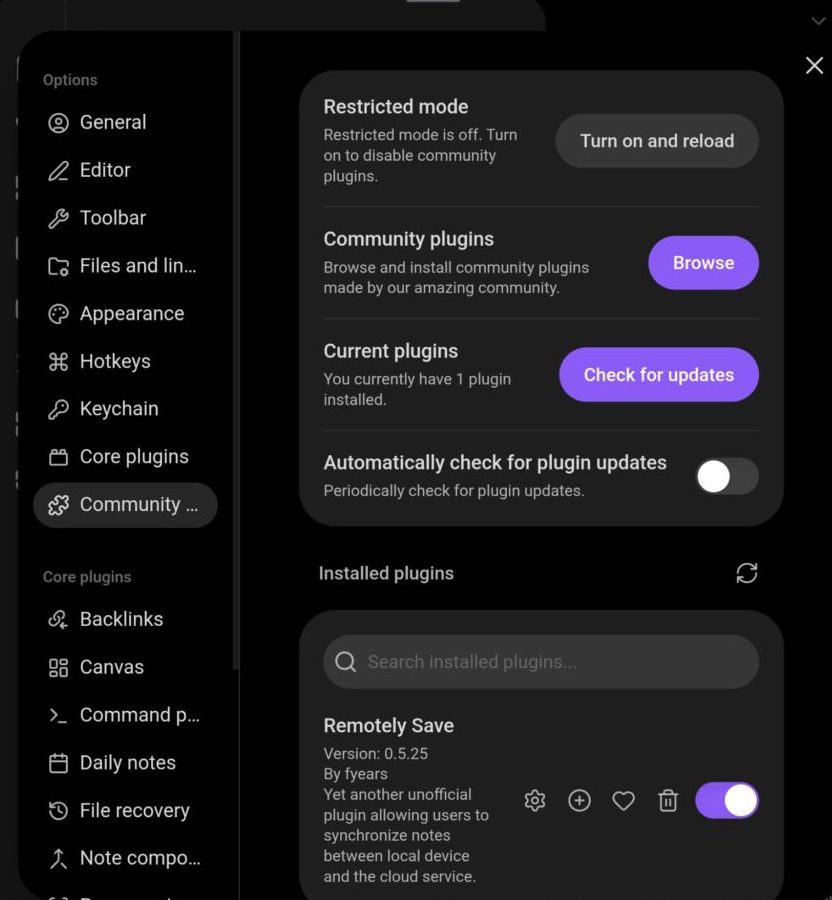832x900 pixels.
Task: Click the settings sidebar scrollbar
Action: (236, 350)
